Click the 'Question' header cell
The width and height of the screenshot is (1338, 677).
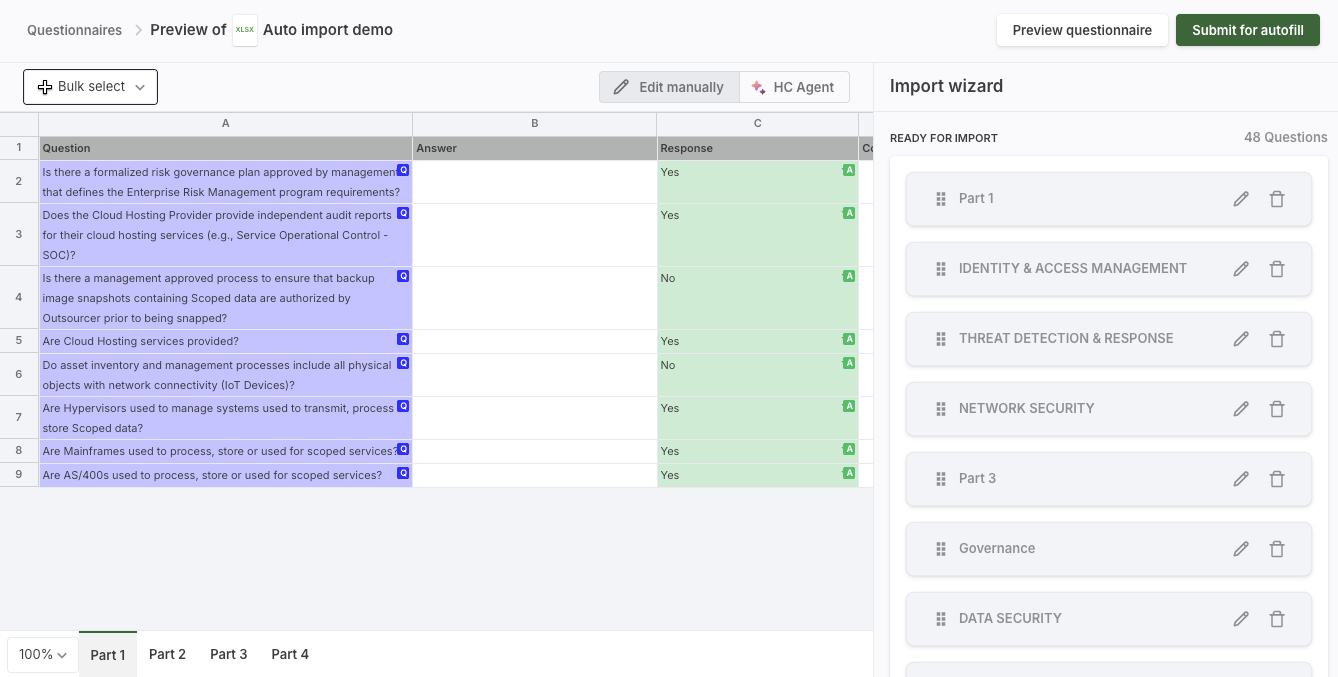[x=226, y=148]
